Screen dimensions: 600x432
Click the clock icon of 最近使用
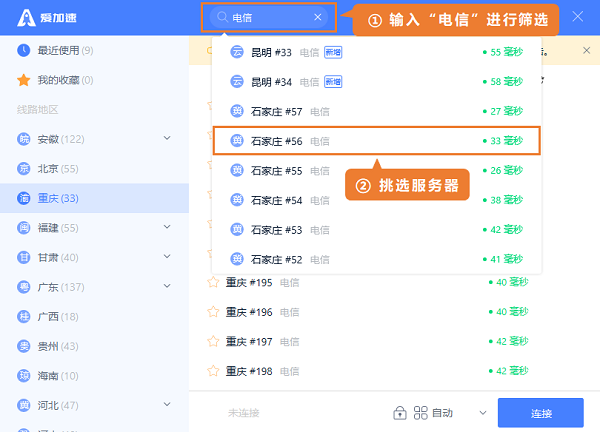coord(24,50)
